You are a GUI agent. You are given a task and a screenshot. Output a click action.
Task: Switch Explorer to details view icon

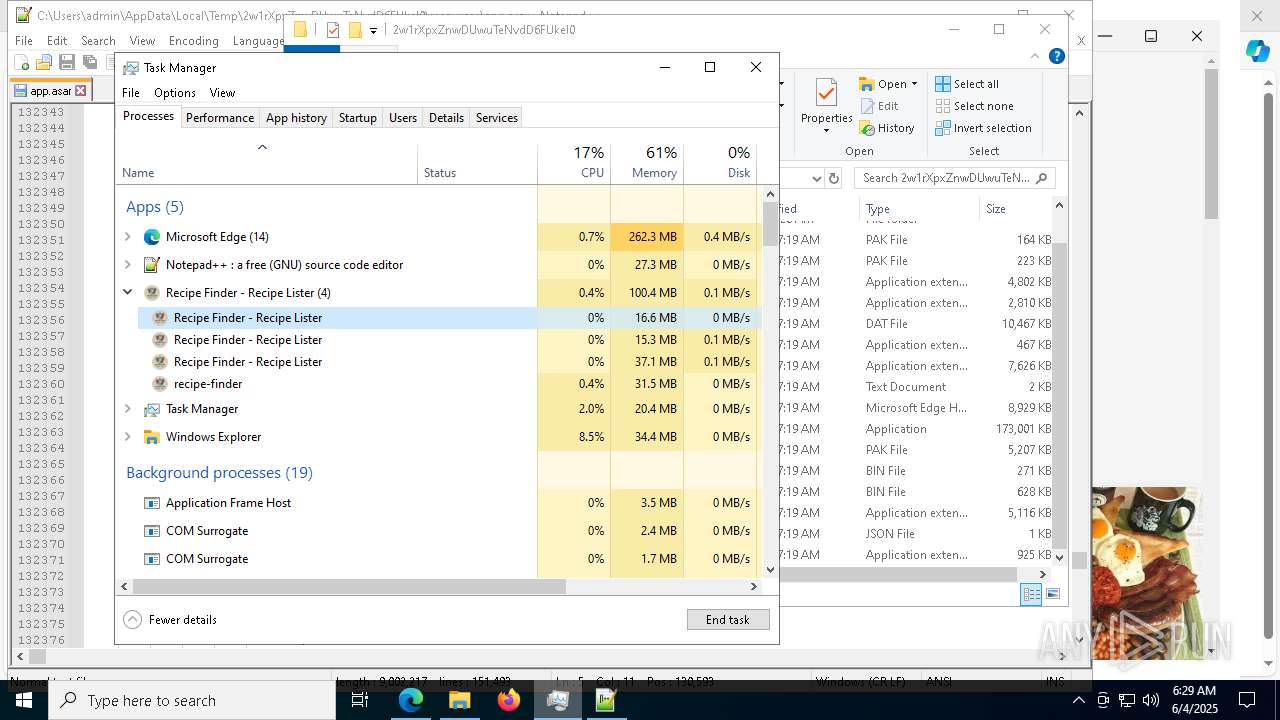[x=1031, y=594]
